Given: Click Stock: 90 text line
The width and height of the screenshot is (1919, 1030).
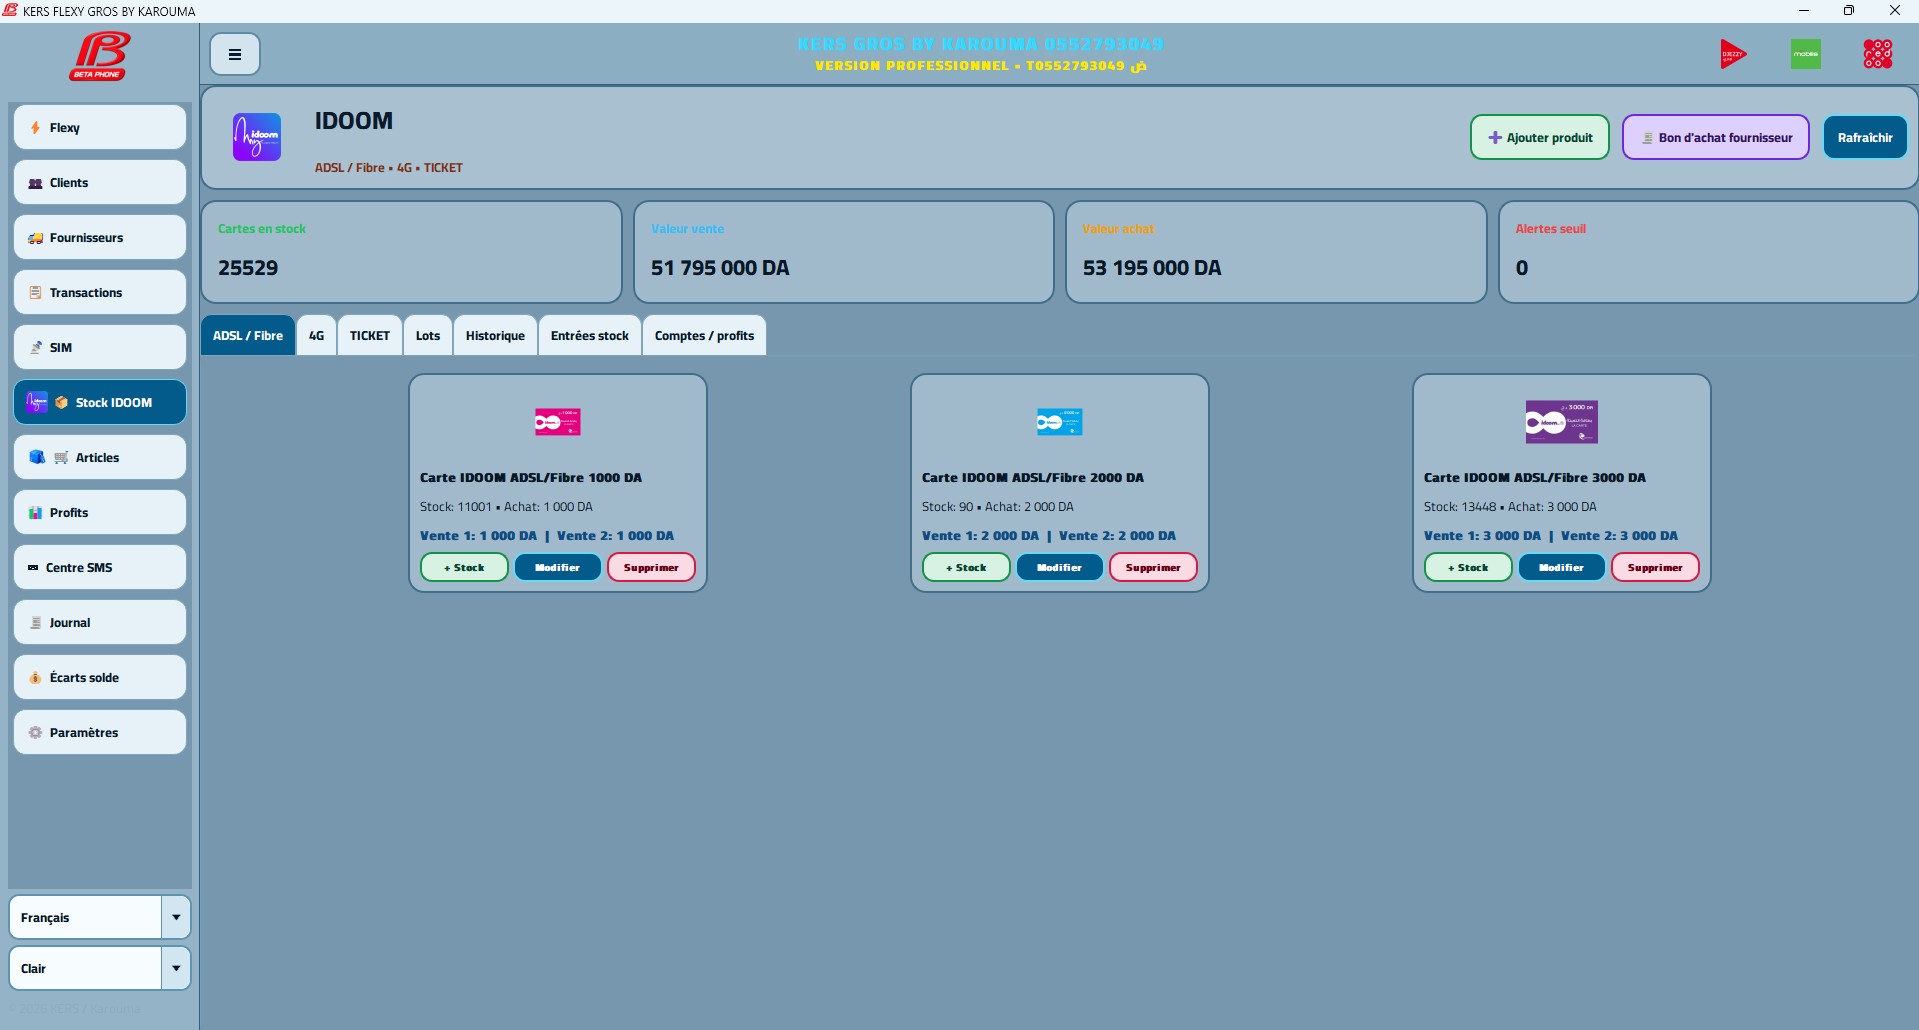Looking at the screenshot, I should 998,507.
